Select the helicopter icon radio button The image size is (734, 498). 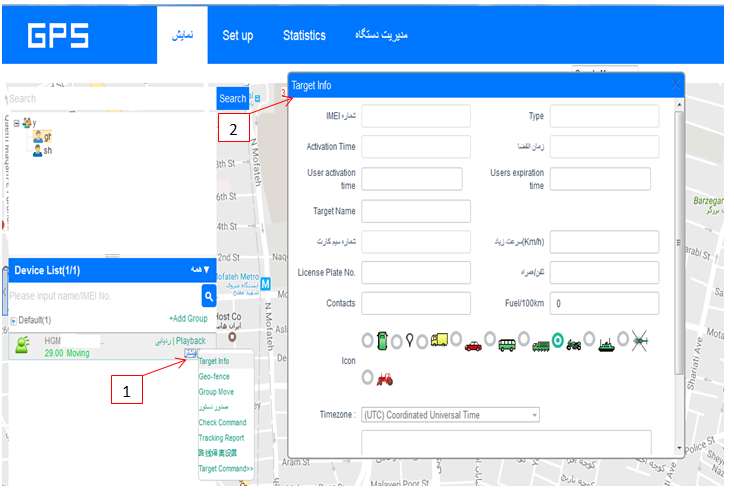[x=623, y=338]
